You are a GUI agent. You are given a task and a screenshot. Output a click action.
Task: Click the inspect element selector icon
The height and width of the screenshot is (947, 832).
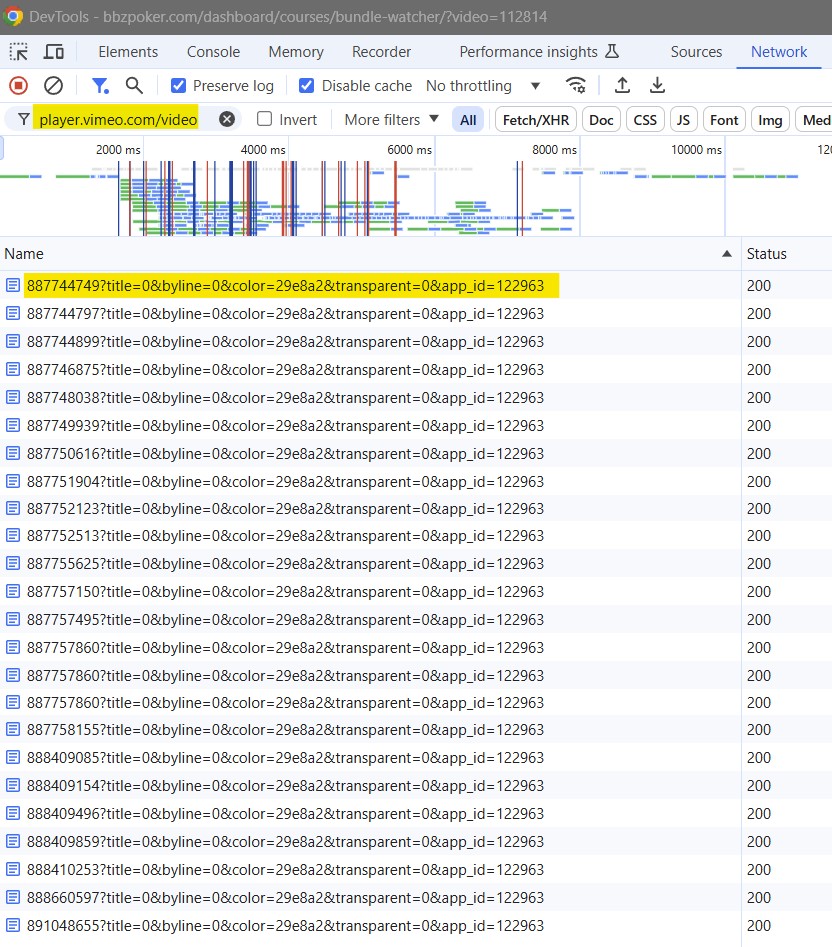point(19,52)
